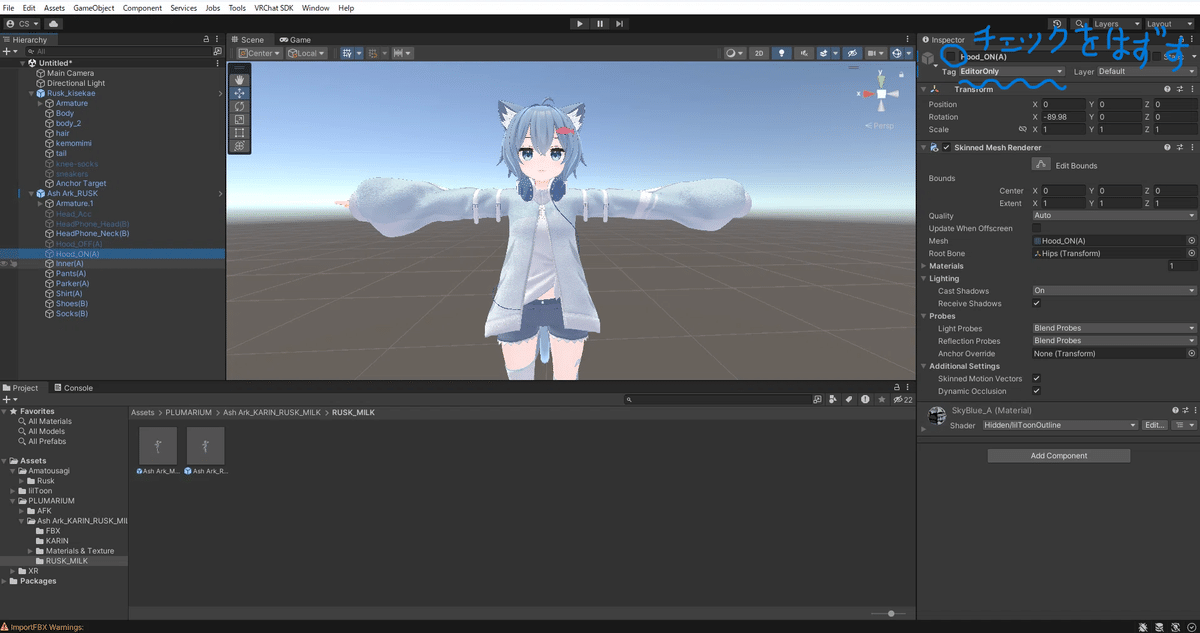Open Quality dropdown set to Auto
The height and width of the screenshot is (633, 1200).
click(1114, 215)
